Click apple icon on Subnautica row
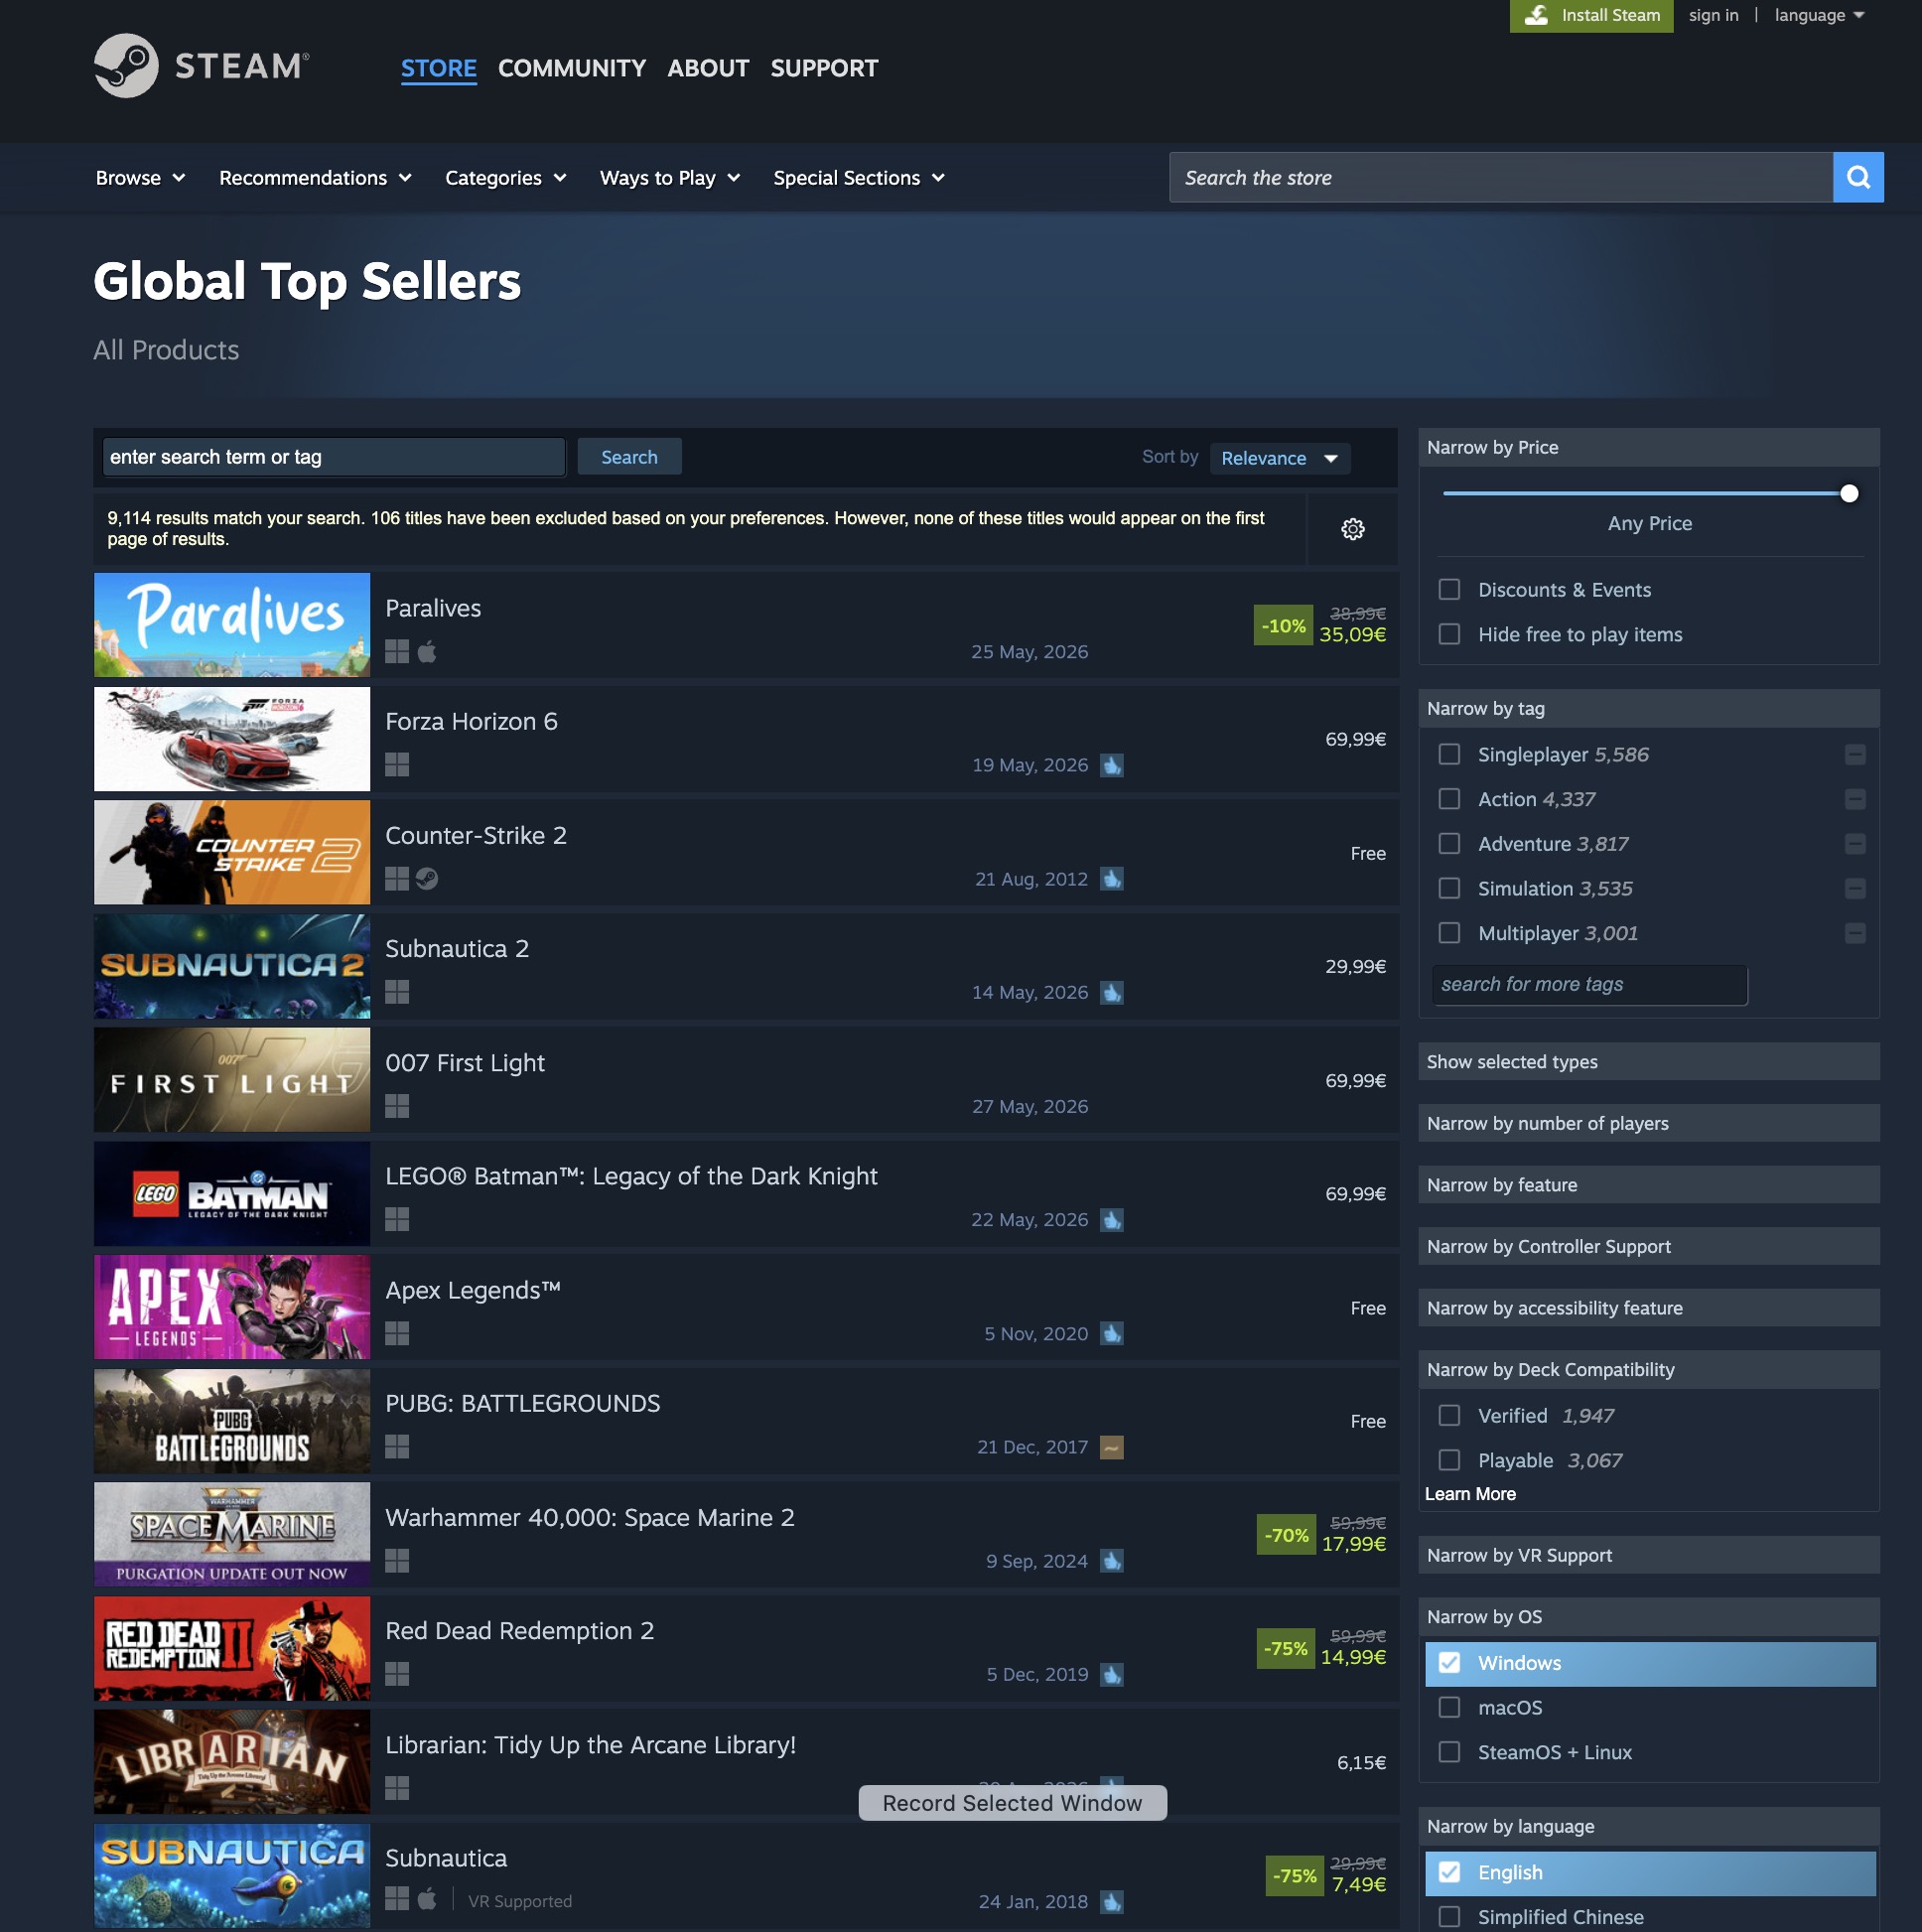Screen dimensions: 1922x1932 coord(427,1899)
